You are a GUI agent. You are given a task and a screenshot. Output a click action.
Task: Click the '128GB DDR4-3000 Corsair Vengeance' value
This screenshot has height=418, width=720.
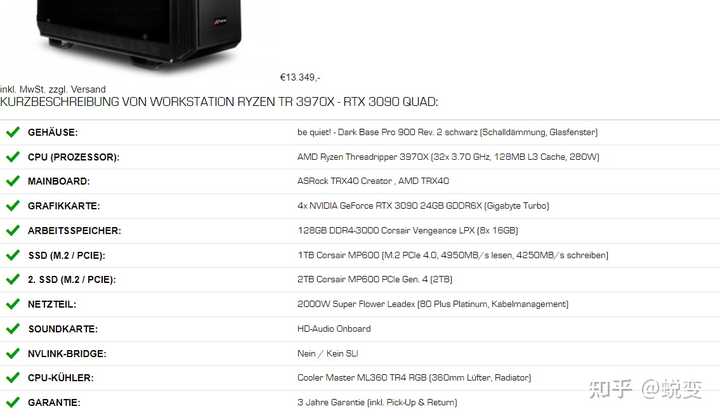408,231
